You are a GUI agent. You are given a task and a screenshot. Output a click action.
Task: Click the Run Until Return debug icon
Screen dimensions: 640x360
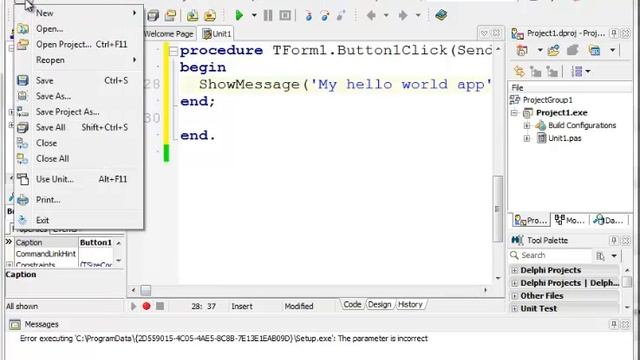(x=341, y=16)
